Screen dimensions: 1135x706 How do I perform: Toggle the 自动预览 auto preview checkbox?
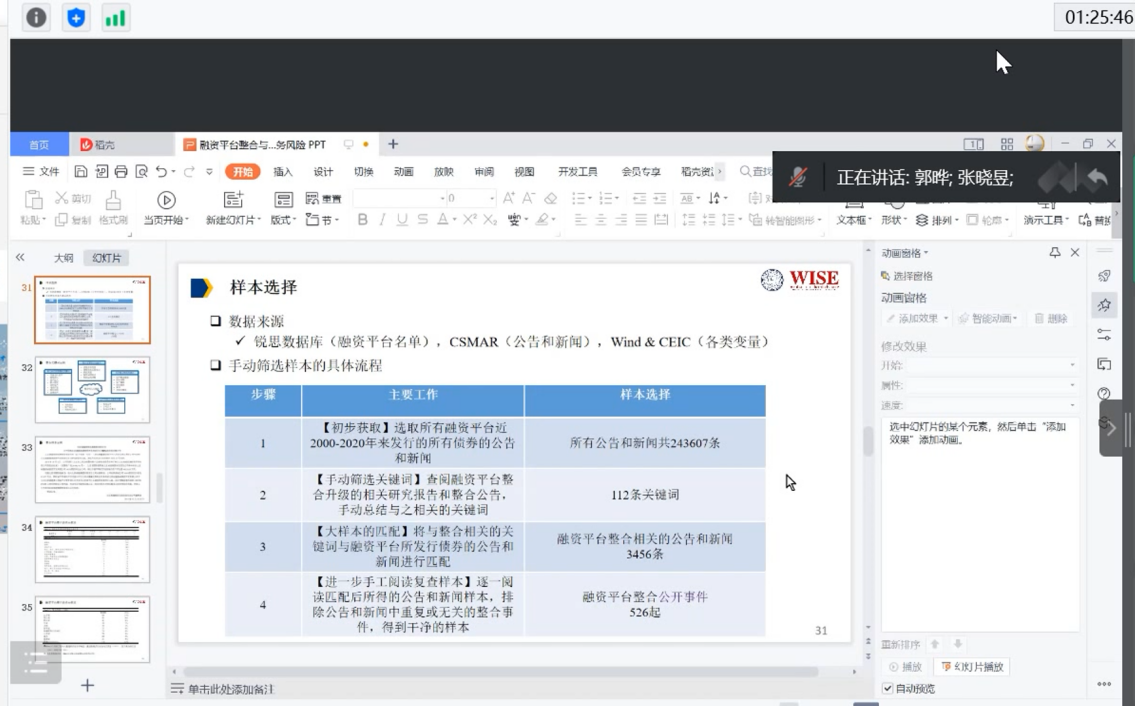[888, 688]
